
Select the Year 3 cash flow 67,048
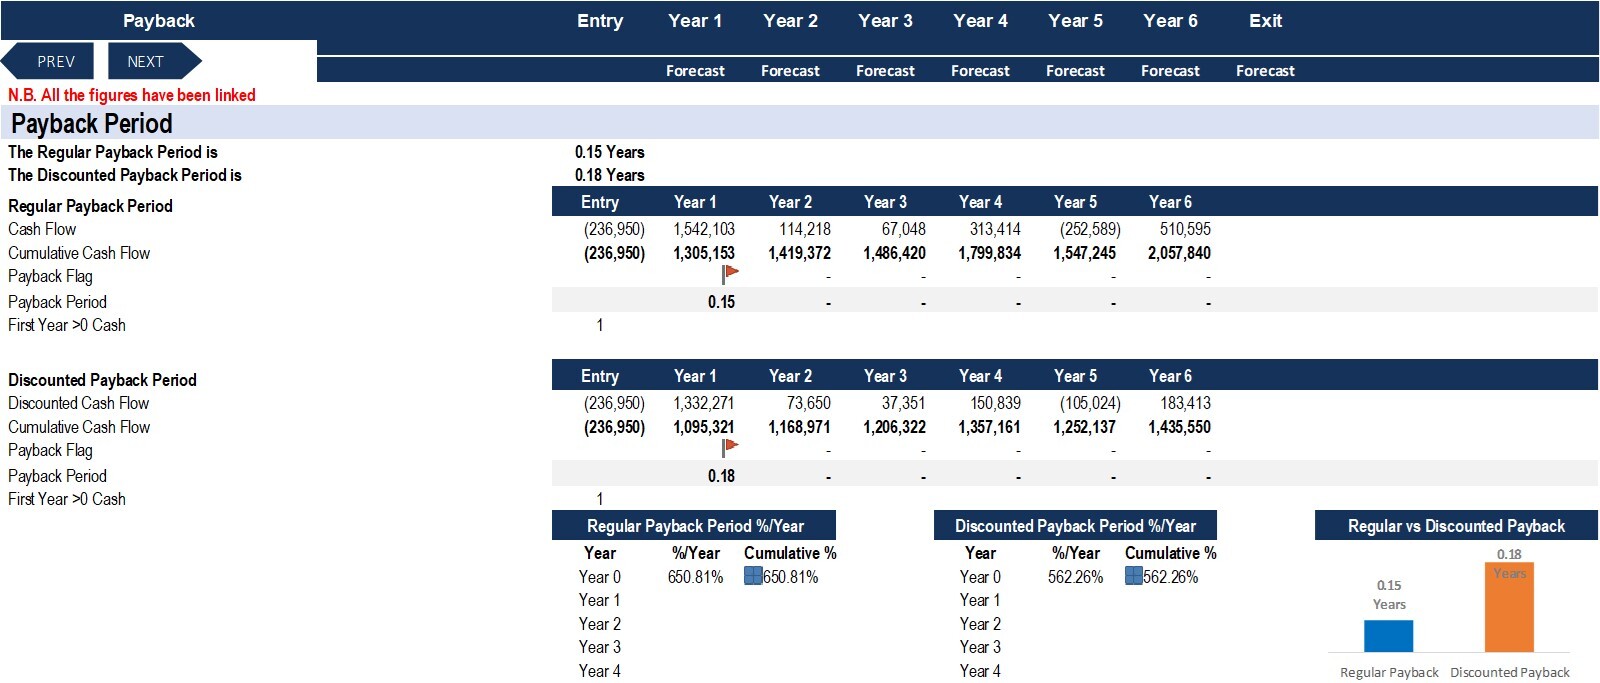coord(903,229)
